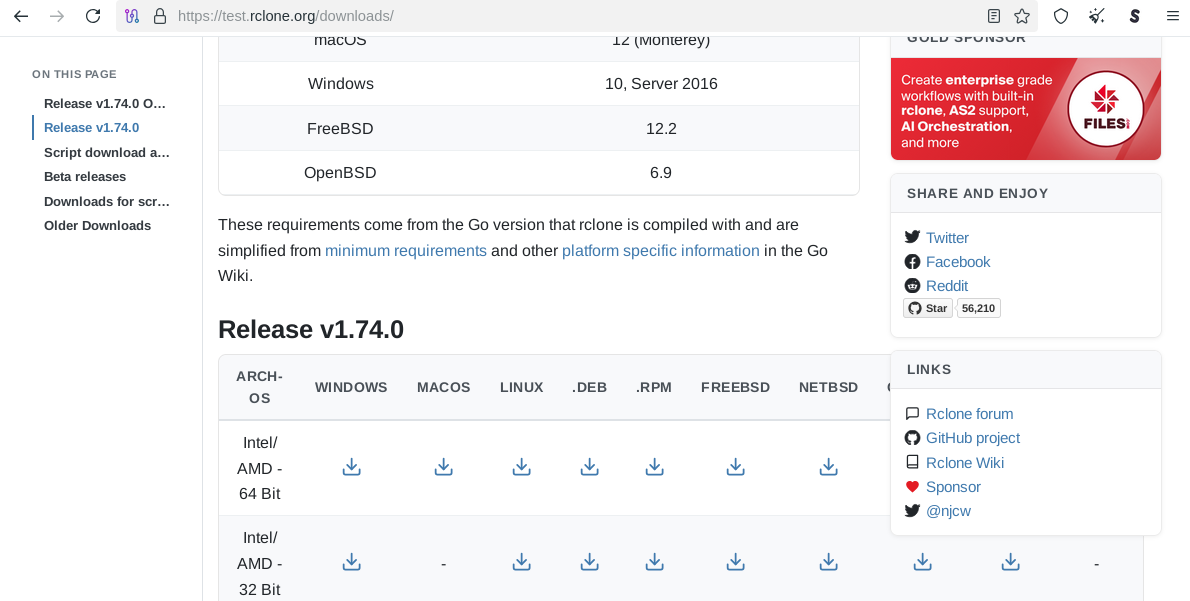This screenshot has width=1190, height=601.
Task: Open the minimum requirements link
Action: pyautogui.click(x=405, y=251)
